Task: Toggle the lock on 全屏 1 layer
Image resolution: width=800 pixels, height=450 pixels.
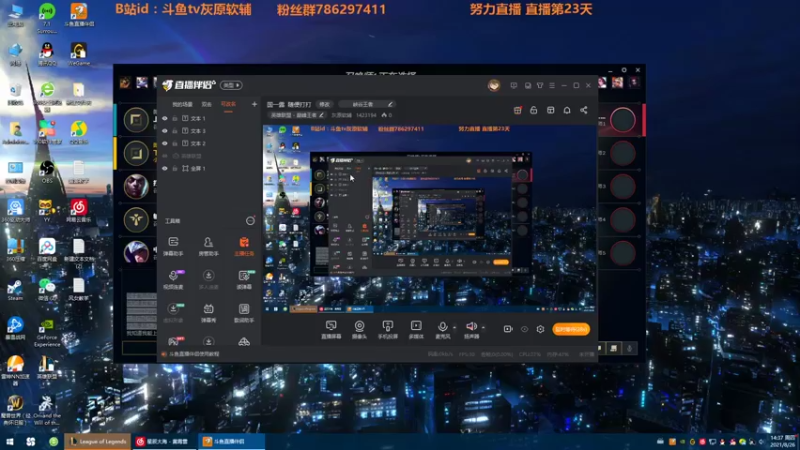Action: click(175, 168)
